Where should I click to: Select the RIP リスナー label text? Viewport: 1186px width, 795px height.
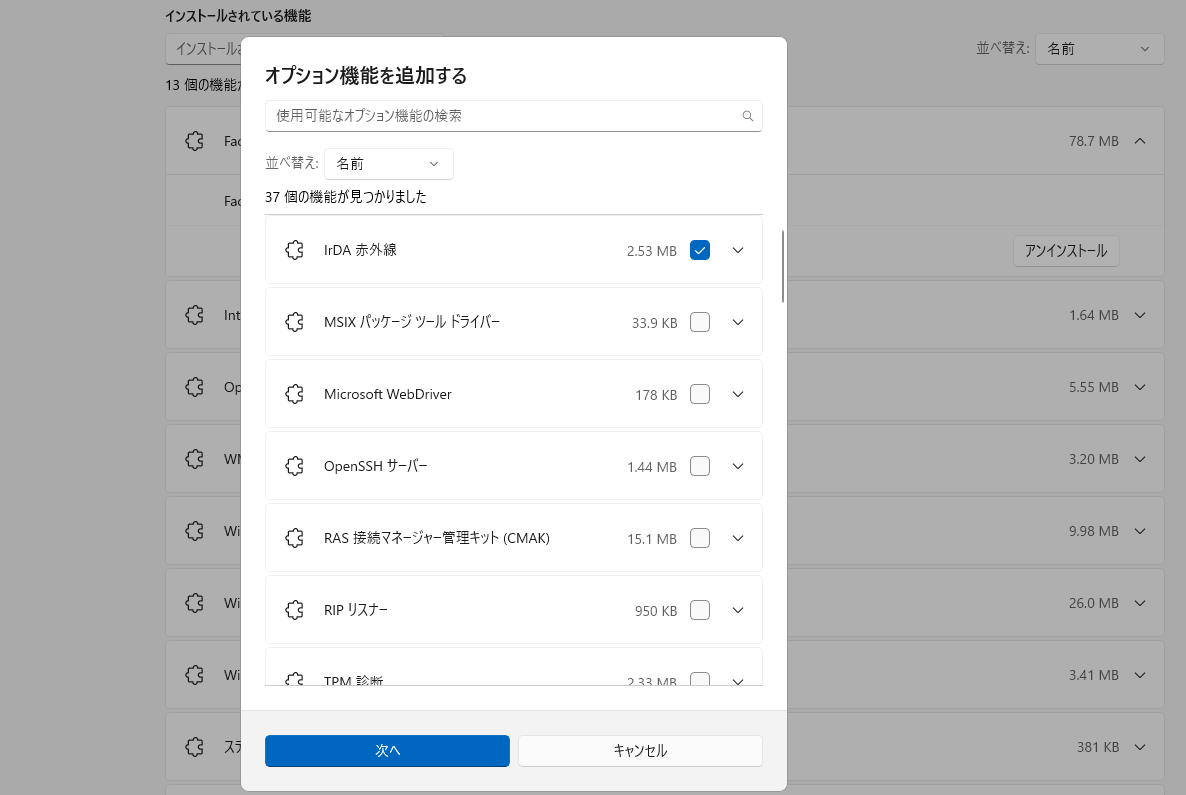355,610
